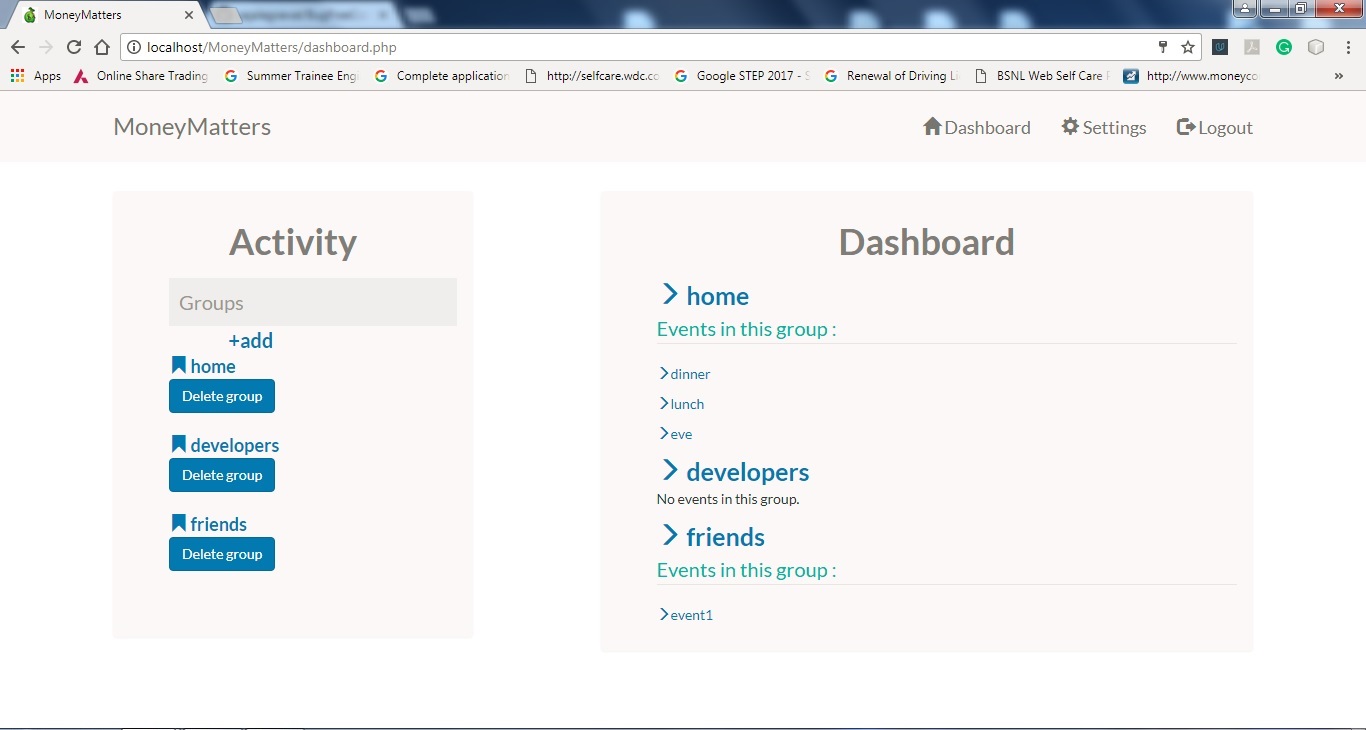Click the 'No events in this group.' text
The width and height of the screenshot is (1366, 730).
tap(728, 499)
